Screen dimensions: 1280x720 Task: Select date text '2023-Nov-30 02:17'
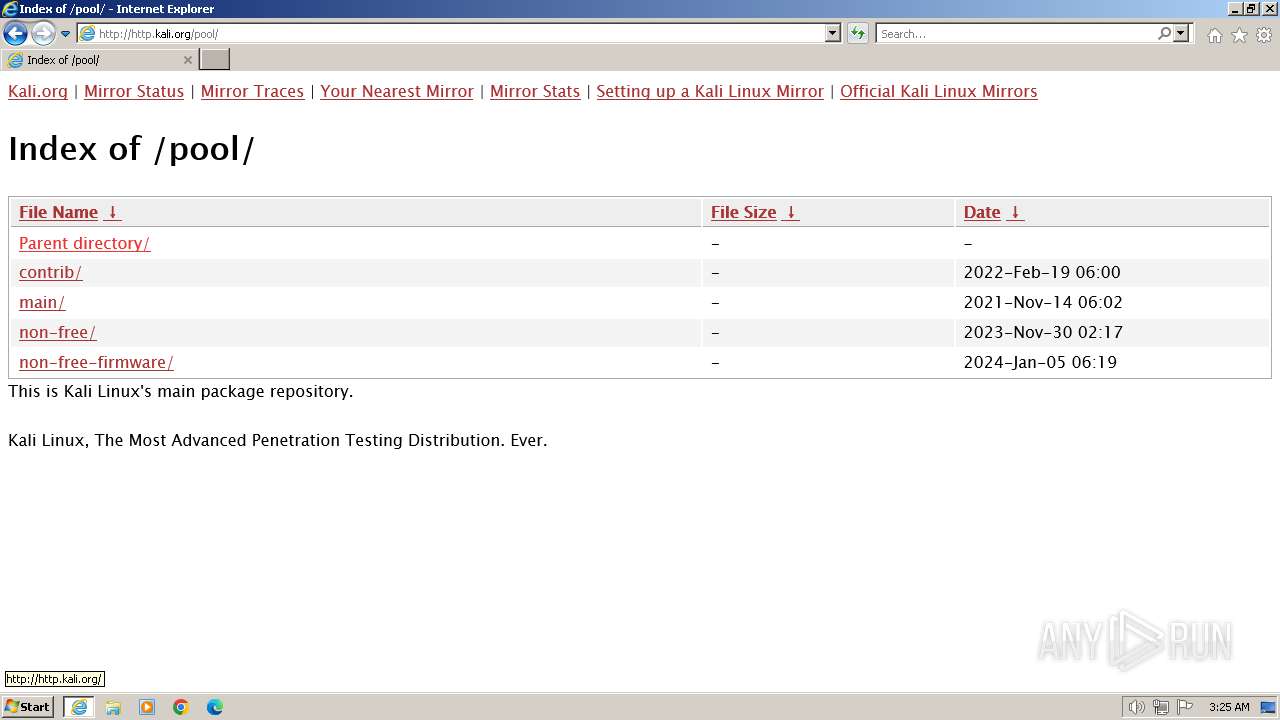point(1043,332)
